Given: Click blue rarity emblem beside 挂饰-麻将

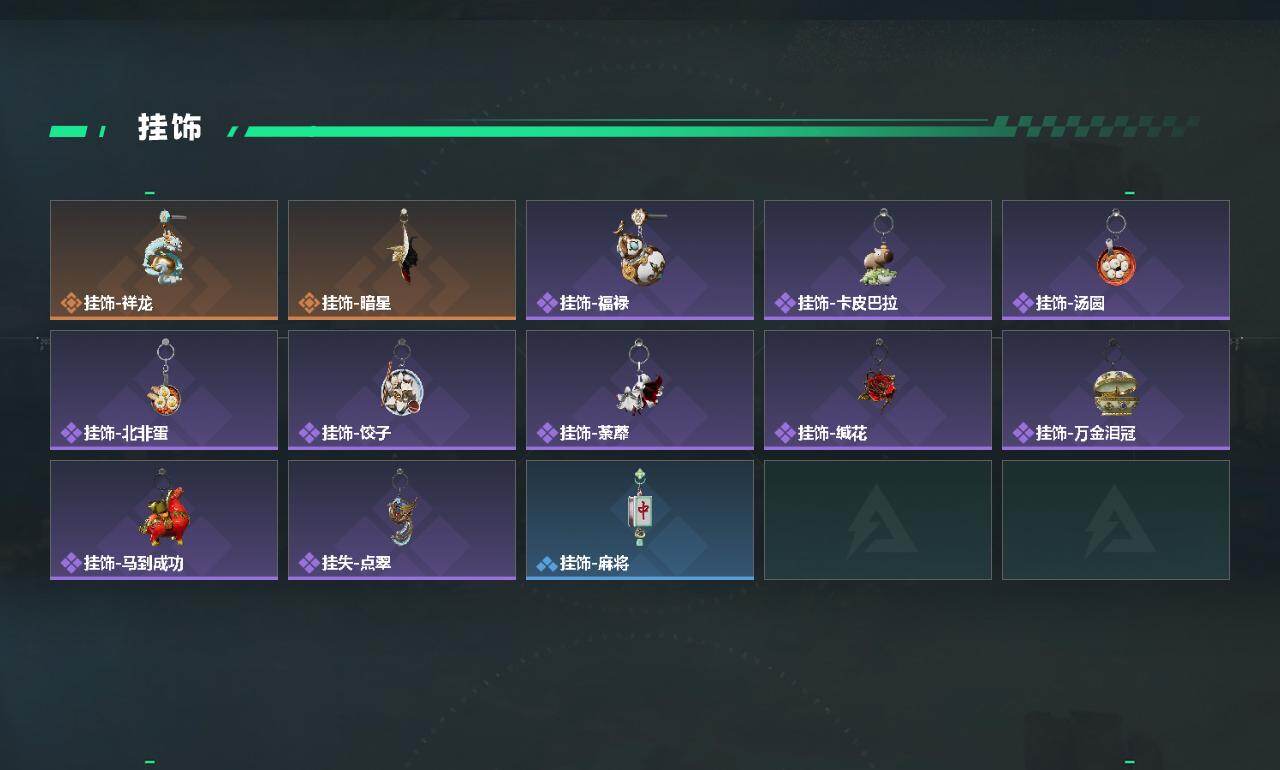Looking at the screenshot, I should pos(547,564).
